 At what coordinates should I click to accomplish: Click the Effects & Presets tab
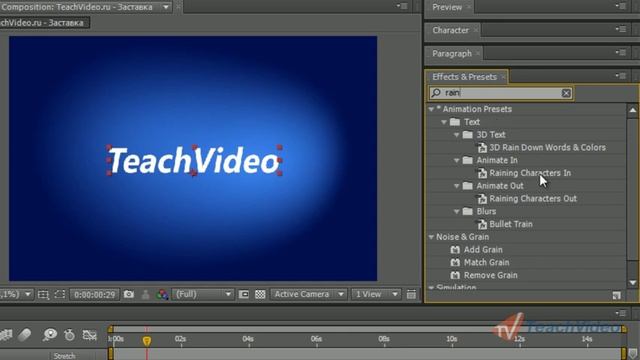[464, 77]
